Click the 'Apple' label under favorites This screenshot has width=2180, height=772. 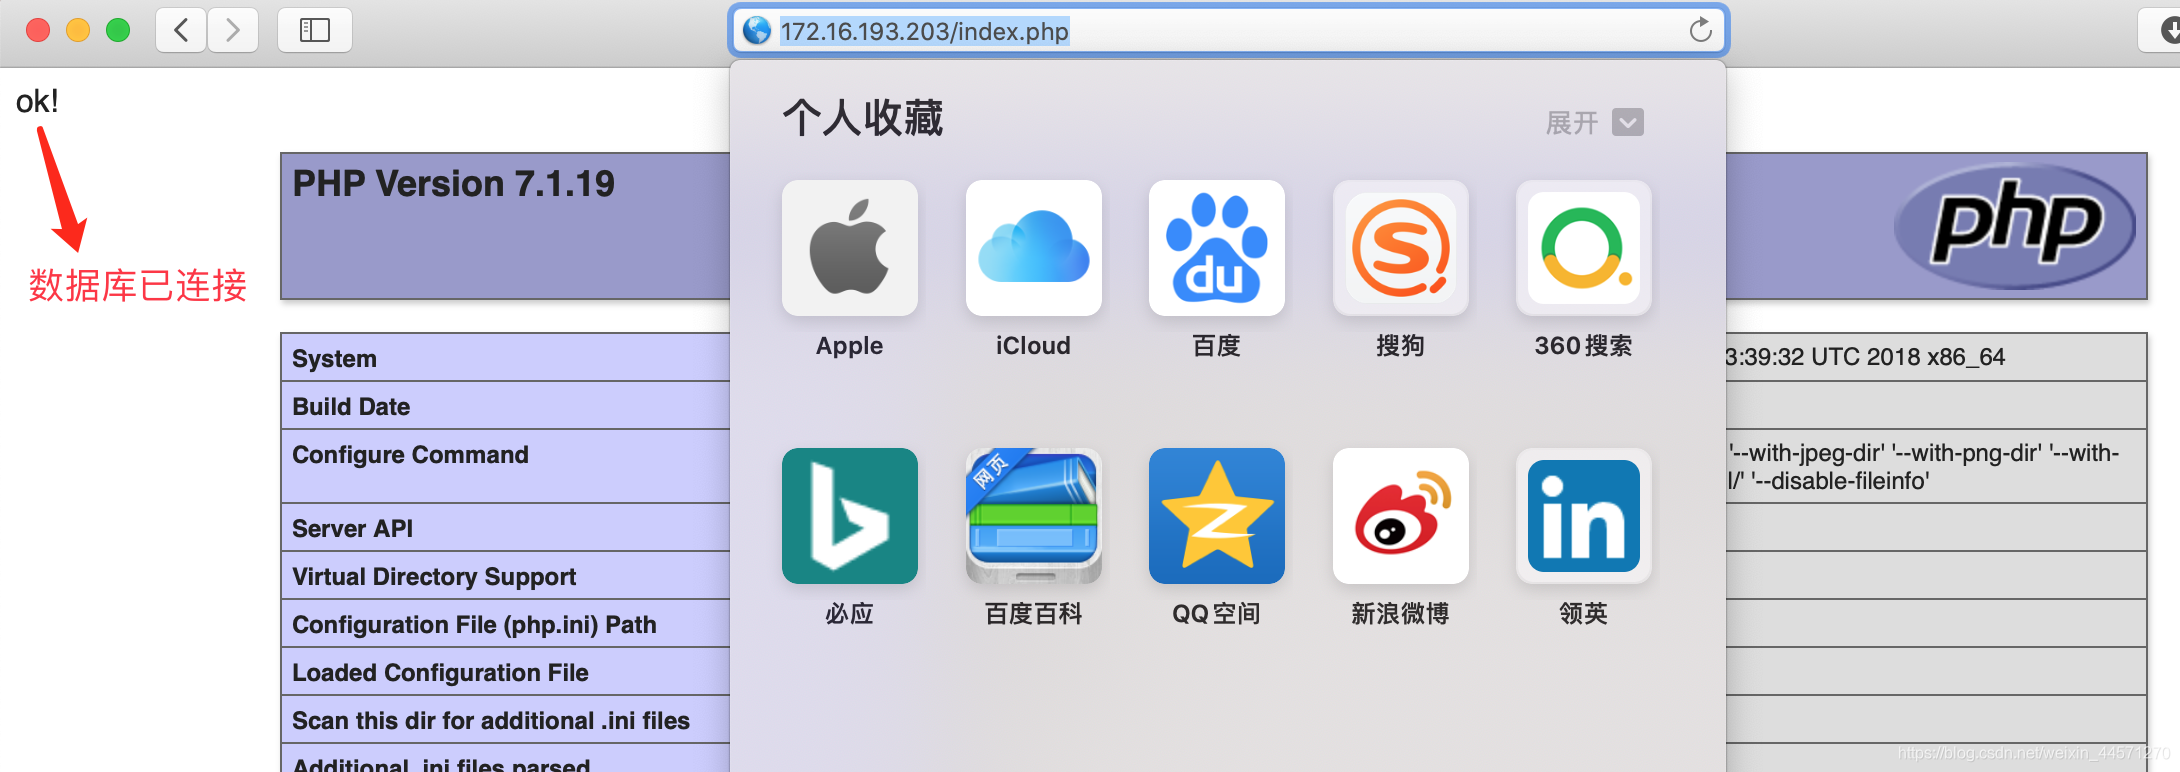(849, 346)
